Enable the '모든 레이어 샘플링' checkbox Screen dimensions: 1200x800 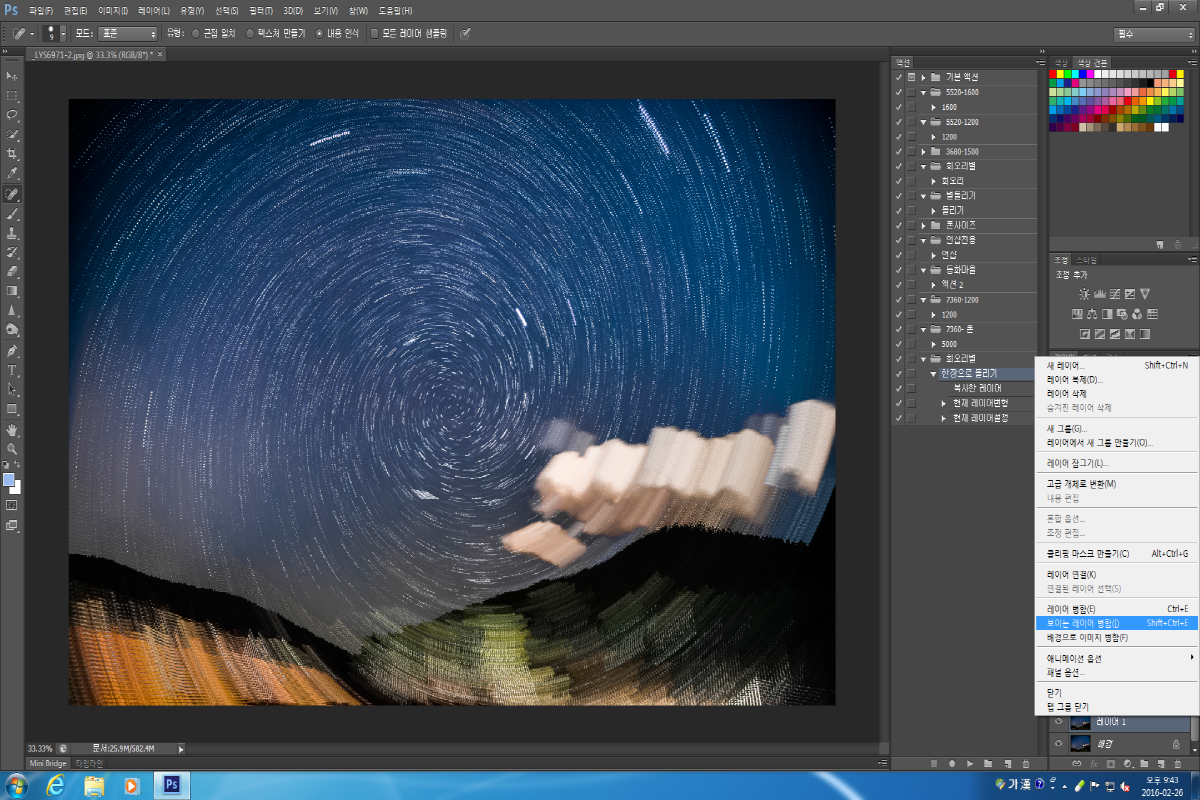(x=375, y=33)
